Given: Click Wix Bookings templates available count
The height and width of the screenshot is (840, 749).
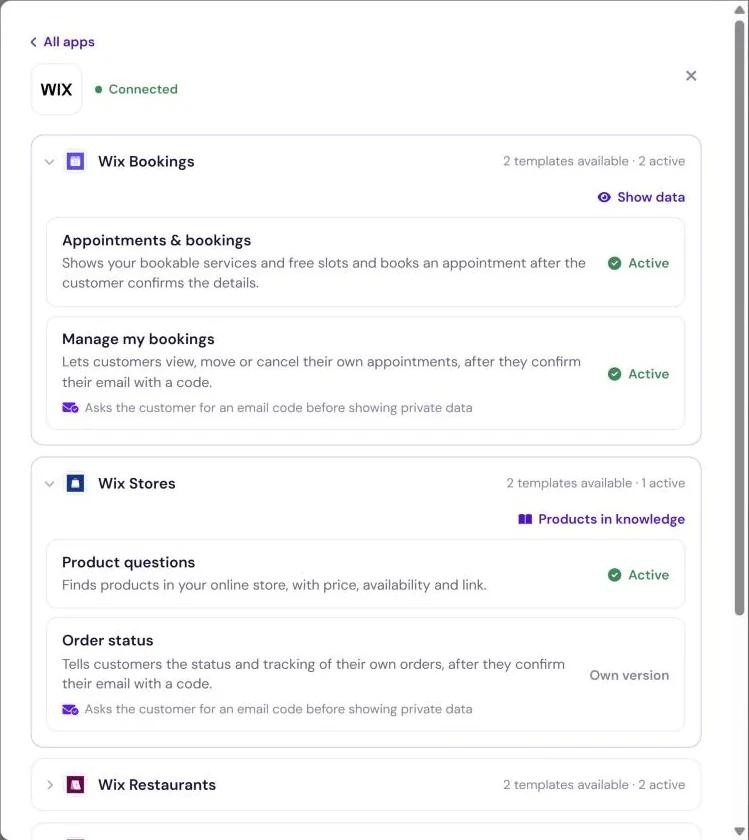Looking at the screenshot, I should pyautogui.click(x=566, y=161).
